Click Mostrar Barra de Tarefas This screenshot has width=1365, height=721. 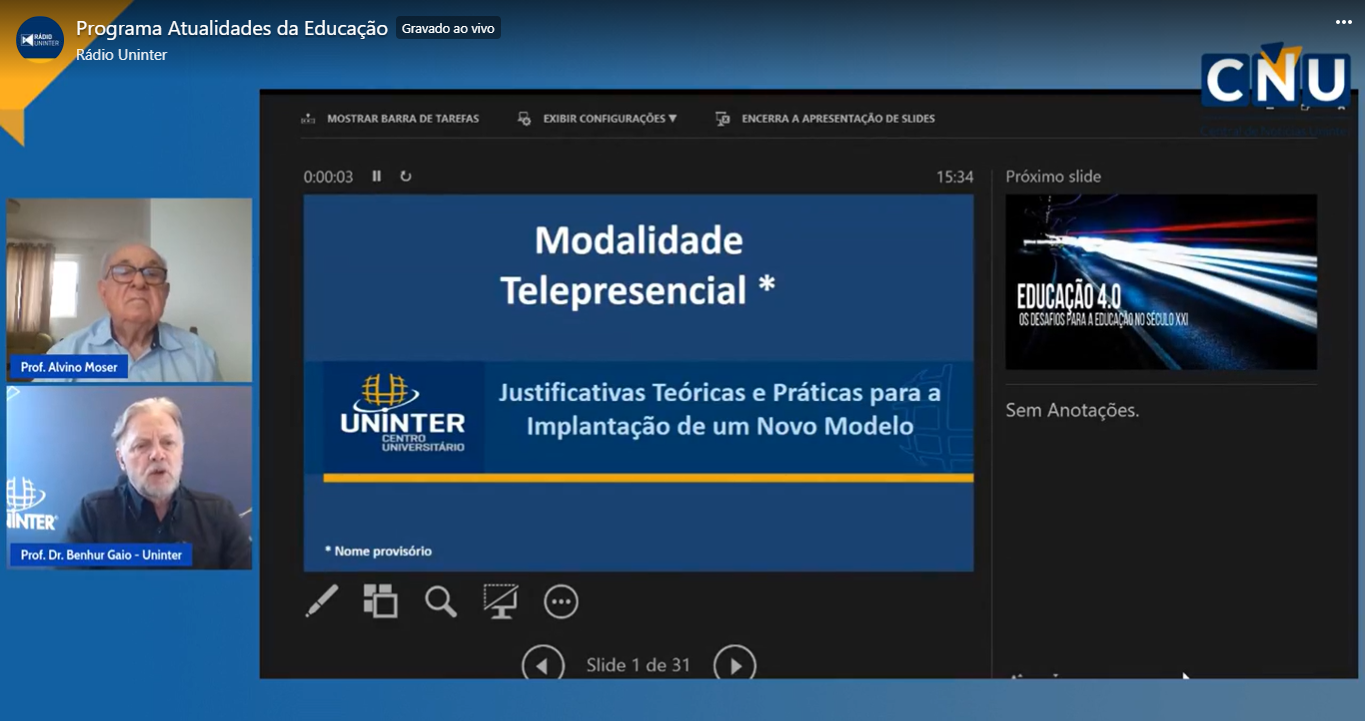tap(391, 118)
